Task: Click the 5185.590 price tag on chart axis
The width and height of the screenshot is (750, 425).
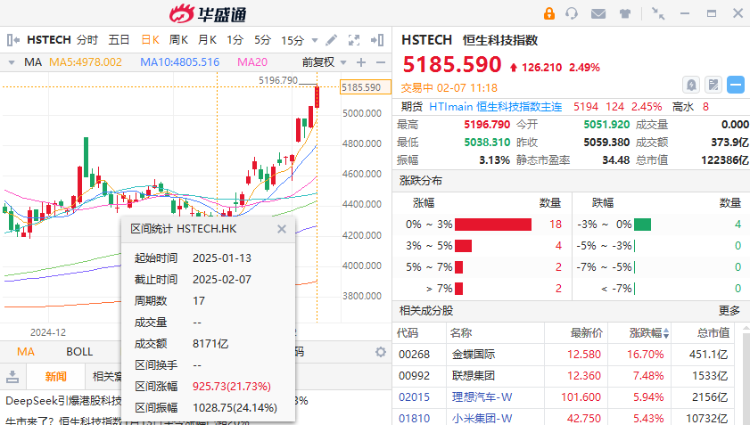Action: coord(365,87)
